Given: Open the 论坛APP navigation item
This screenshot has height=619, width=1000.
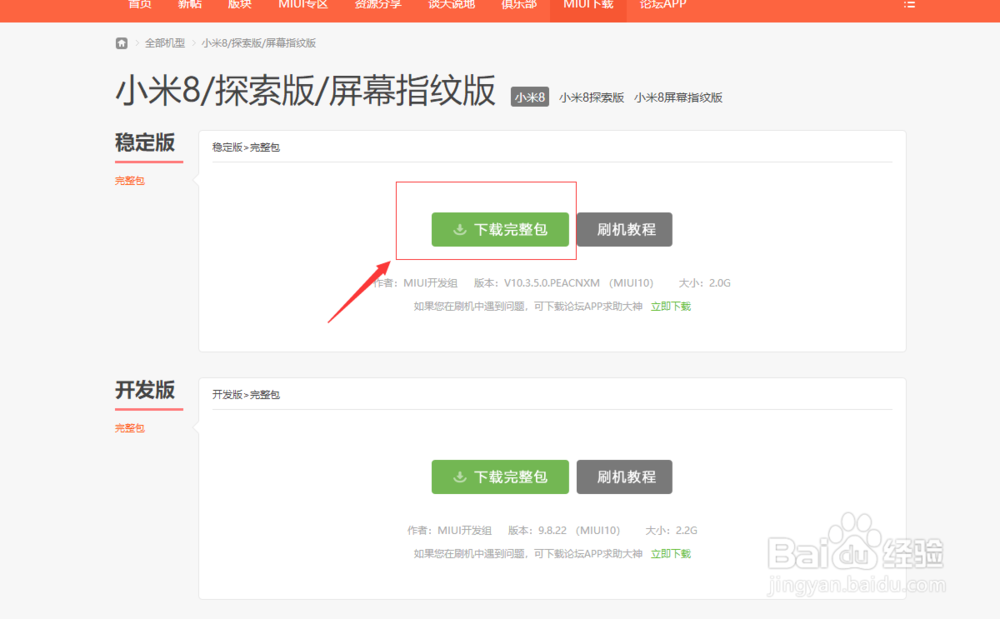Looking at the screenshot, I should tap(663, 4).
